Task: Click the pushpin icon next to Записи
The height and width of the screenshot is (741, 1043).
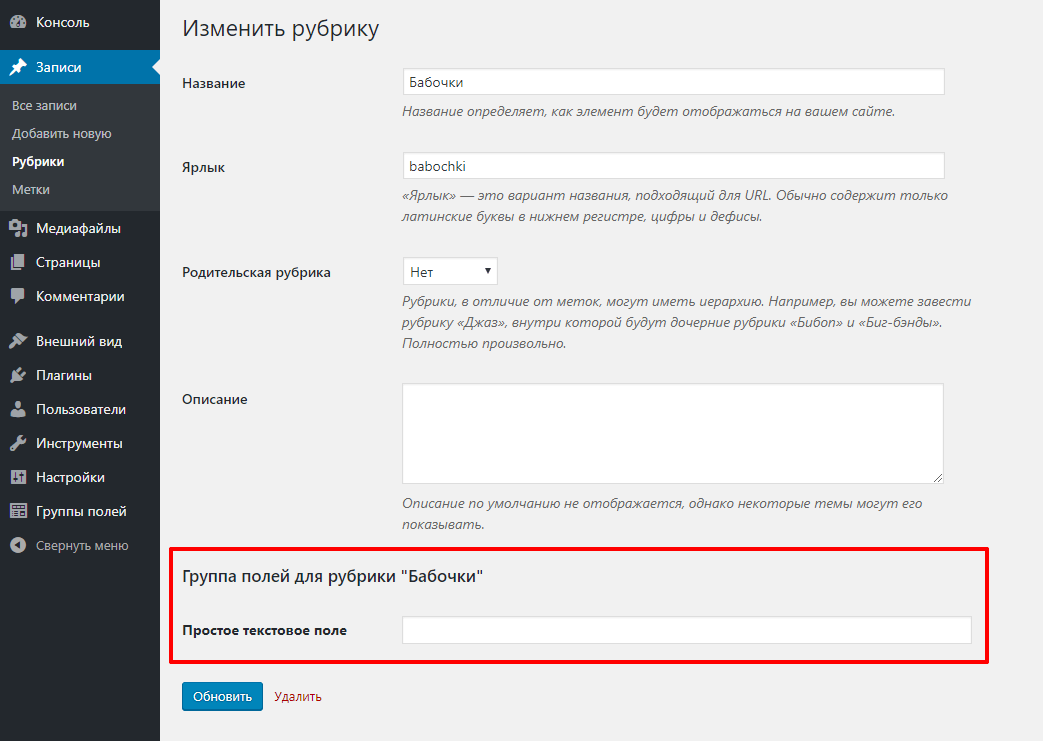Action: (x=18, y=67)
